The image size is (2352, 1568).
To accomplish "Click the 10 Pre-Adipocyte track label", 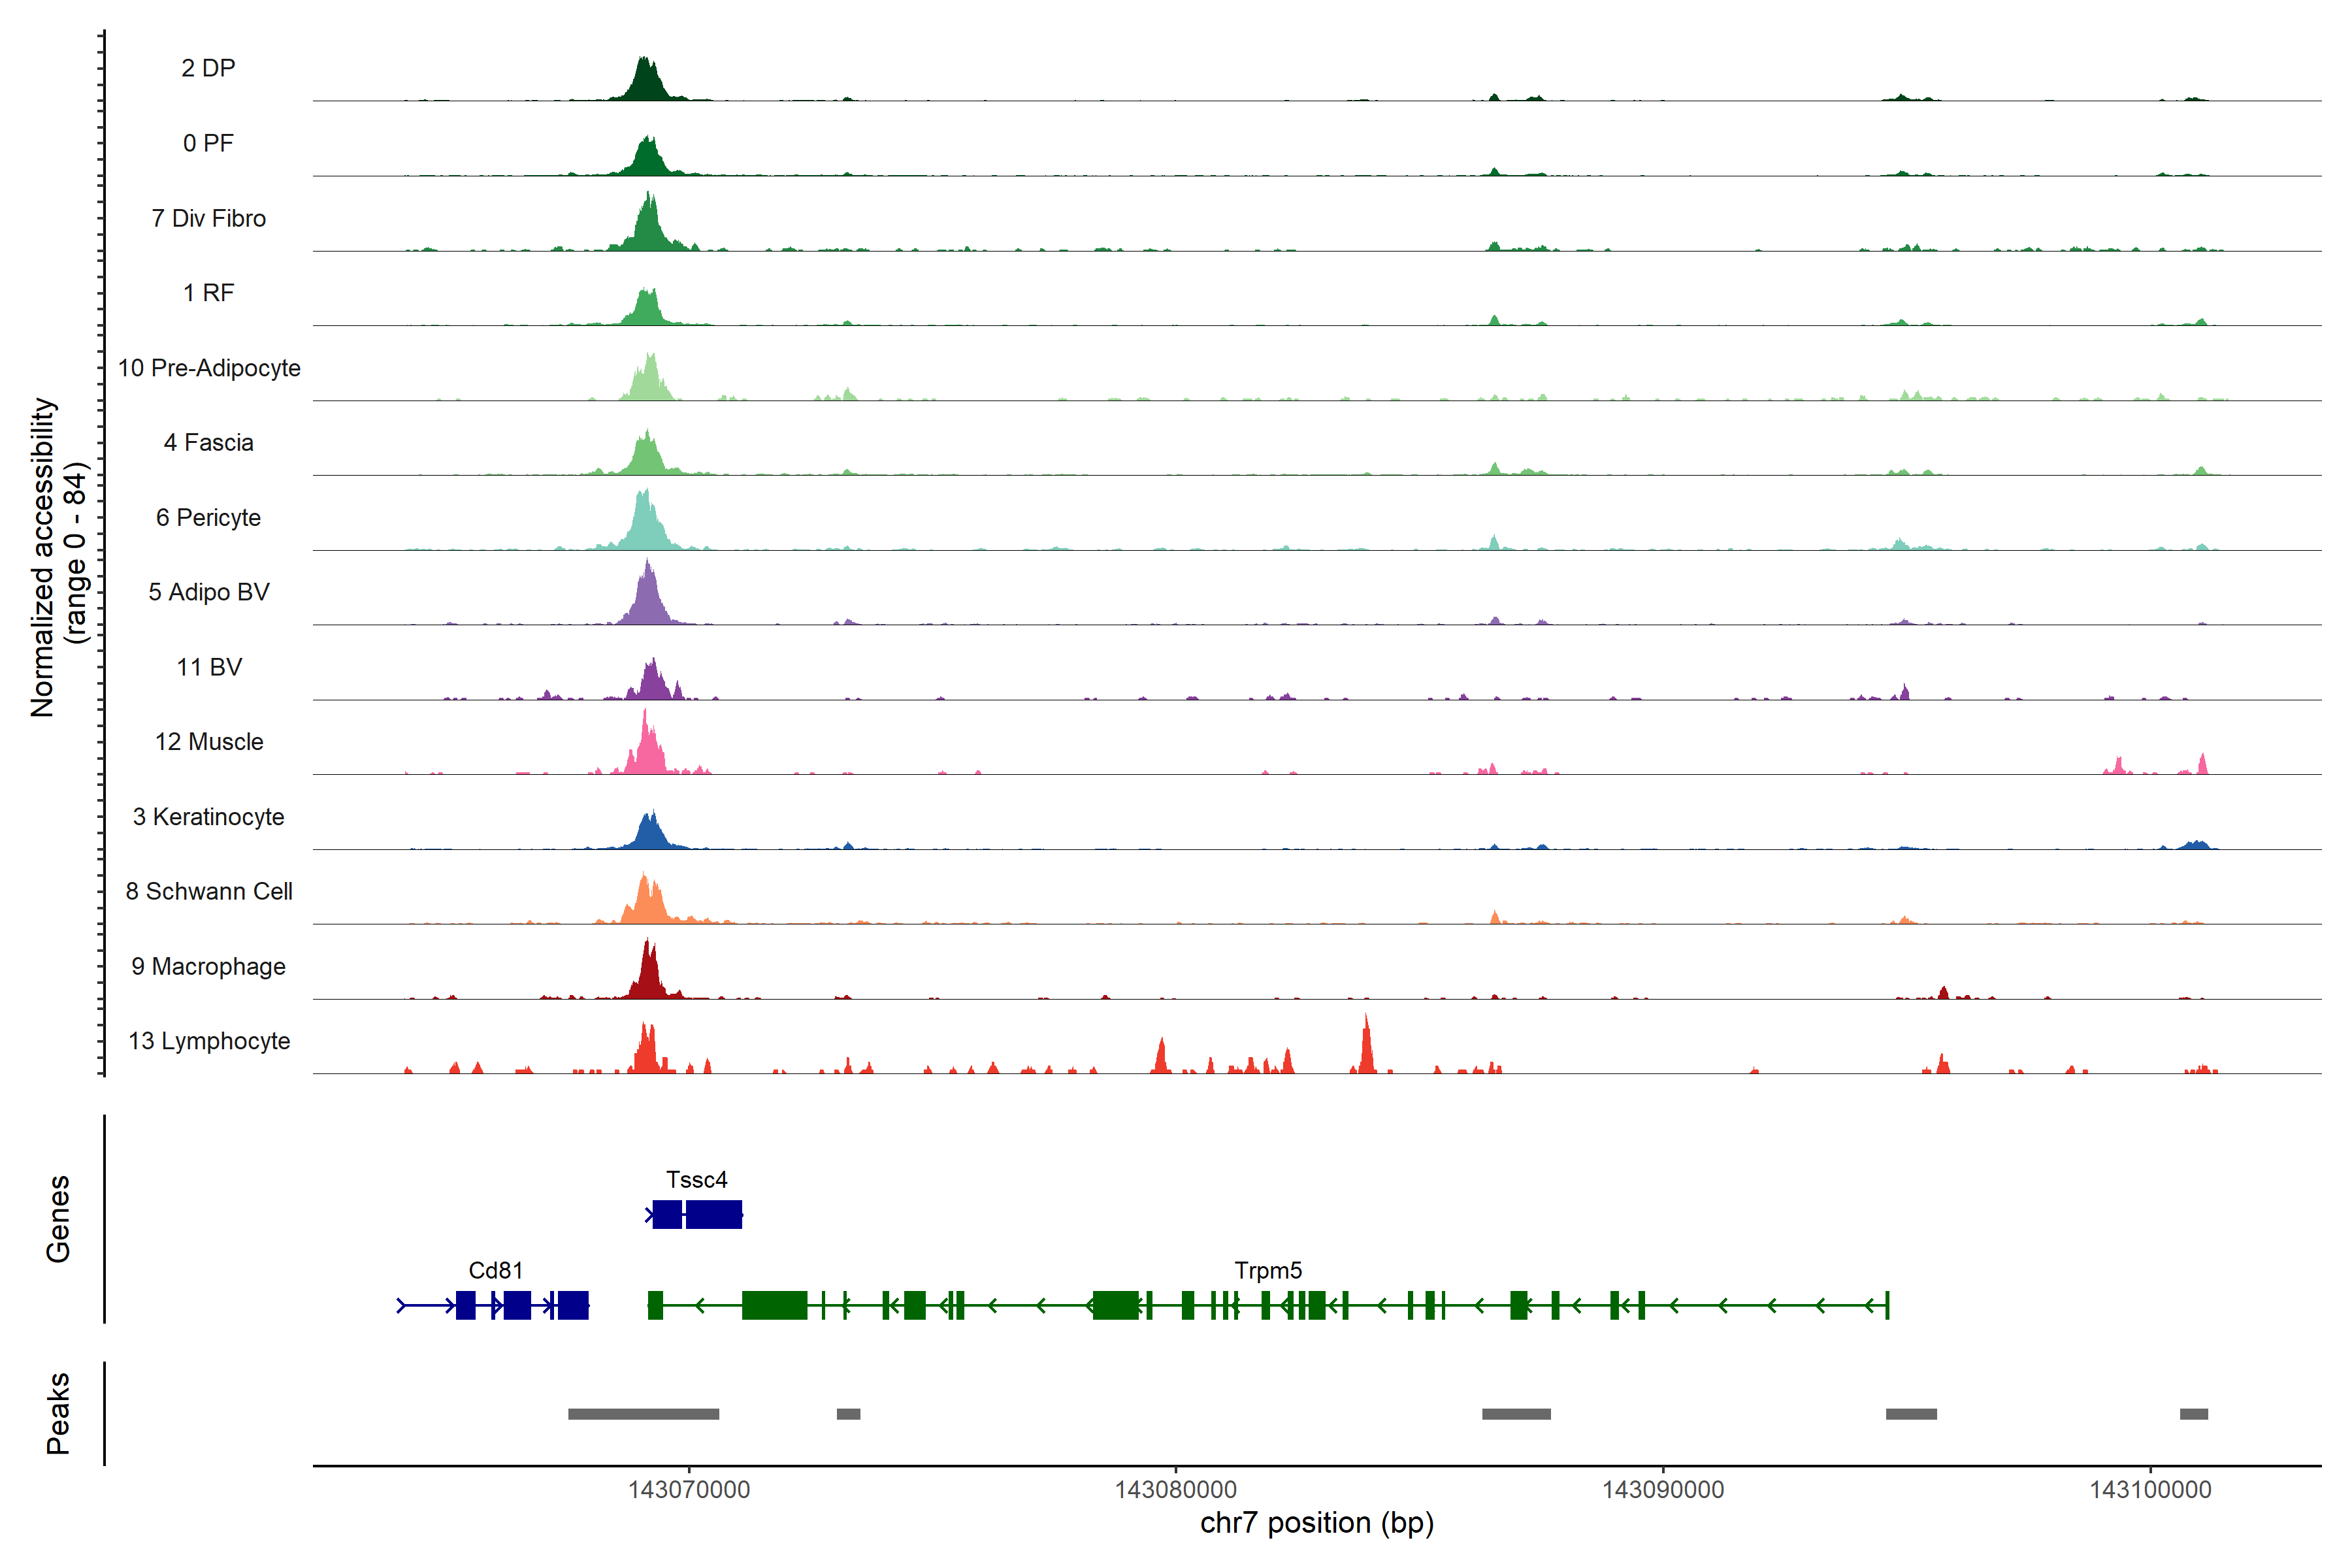I will 209,368.
